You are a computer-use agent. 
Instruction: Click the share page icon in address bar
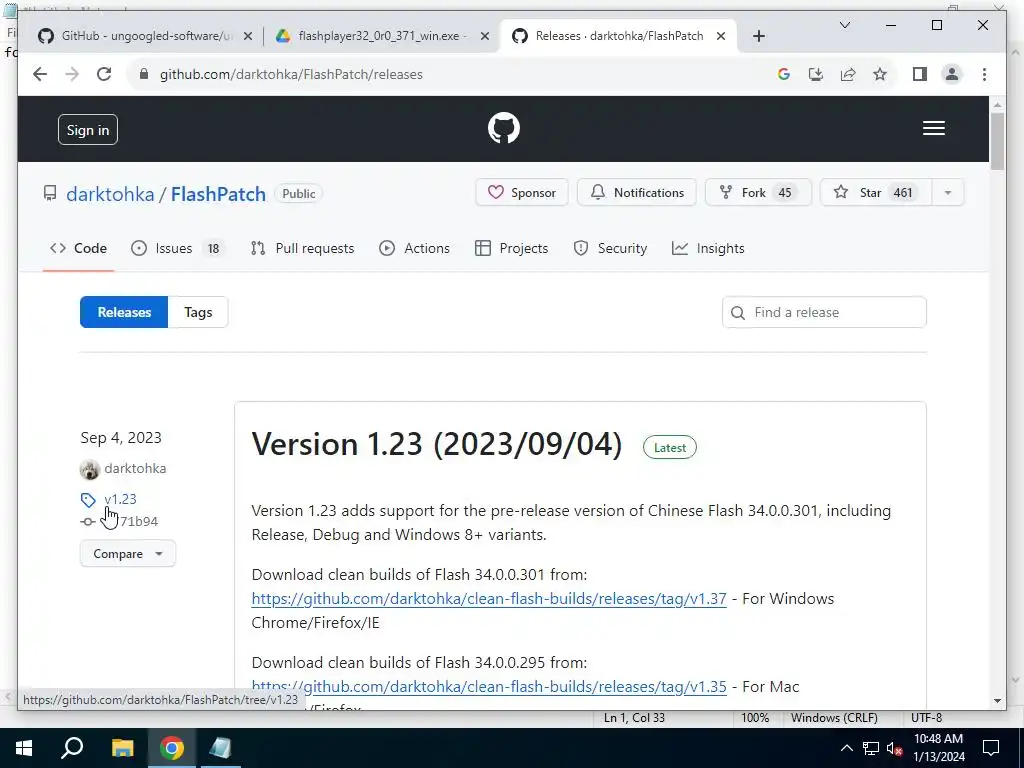(848, 74)
